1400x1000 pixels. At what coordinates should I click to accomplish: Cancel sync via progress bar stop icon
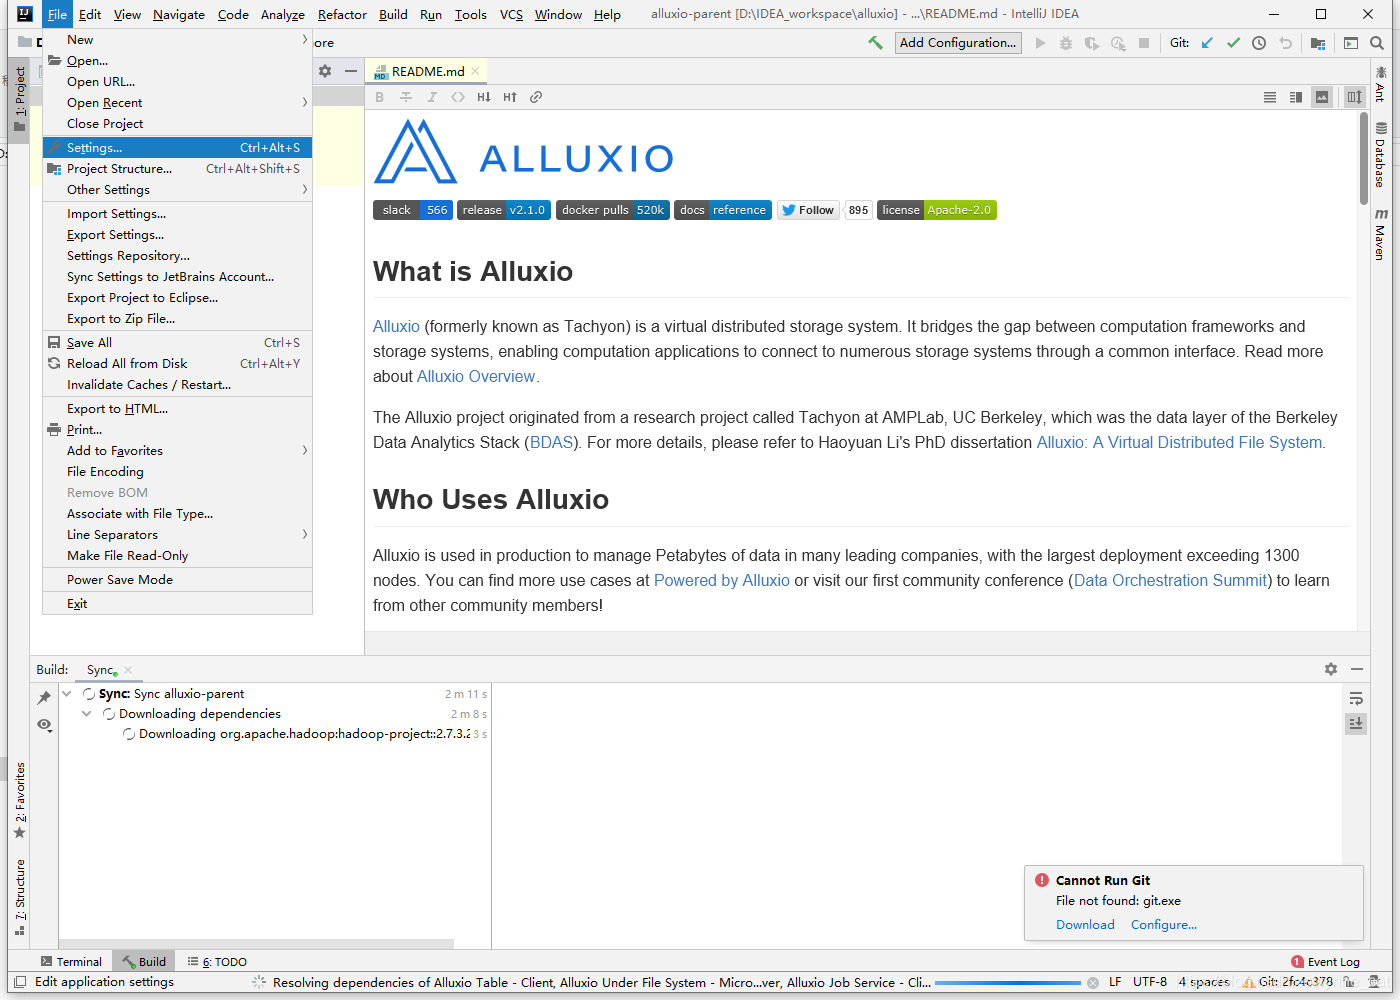[x=1092, y=982]
